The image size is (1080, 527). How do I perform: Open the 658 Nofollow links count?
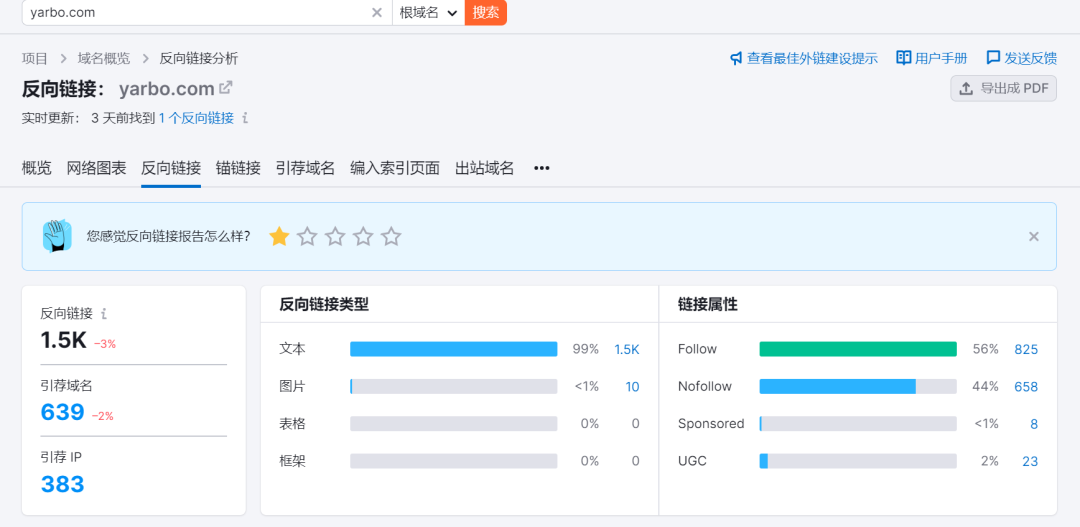tap(1026, 386)
